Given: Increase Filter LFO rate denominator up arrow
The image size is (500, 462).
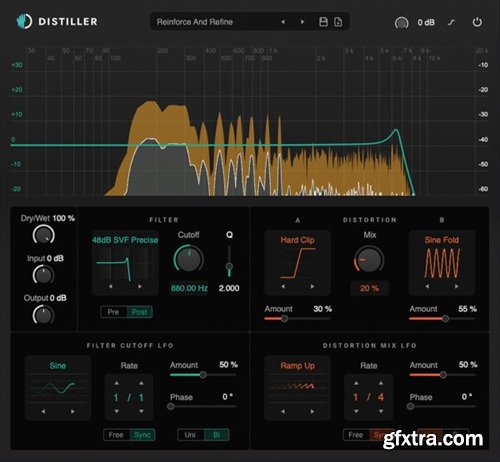Looking at the screenshot, I should tap(141, 383).
